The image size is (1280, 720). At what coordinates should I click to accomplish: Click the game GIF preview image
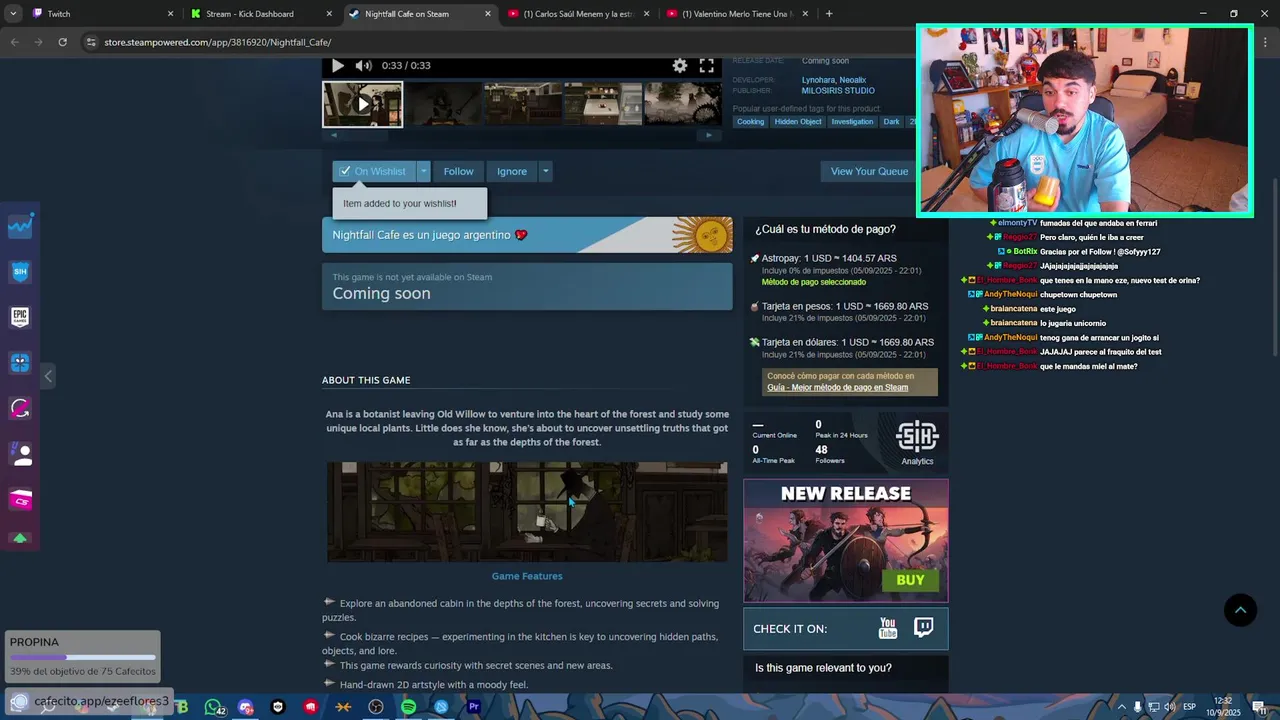click(527, 512)
